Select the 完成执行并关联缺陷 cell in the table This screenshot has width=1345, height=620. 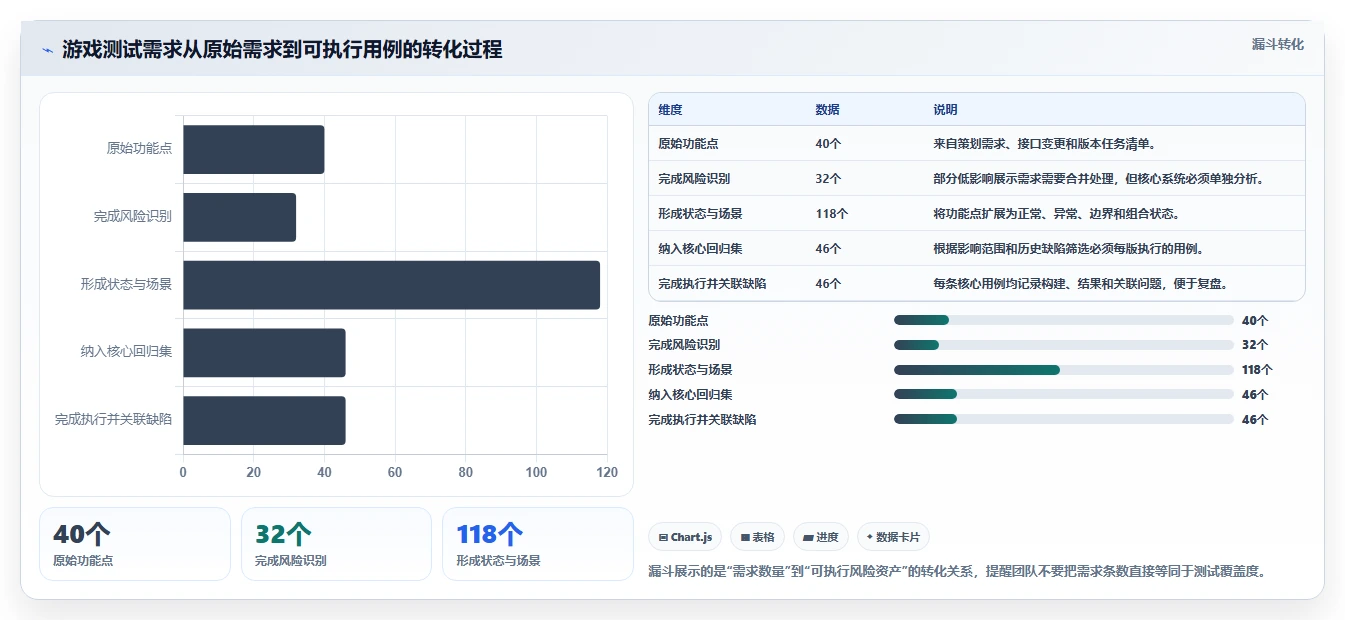[712, 284]
